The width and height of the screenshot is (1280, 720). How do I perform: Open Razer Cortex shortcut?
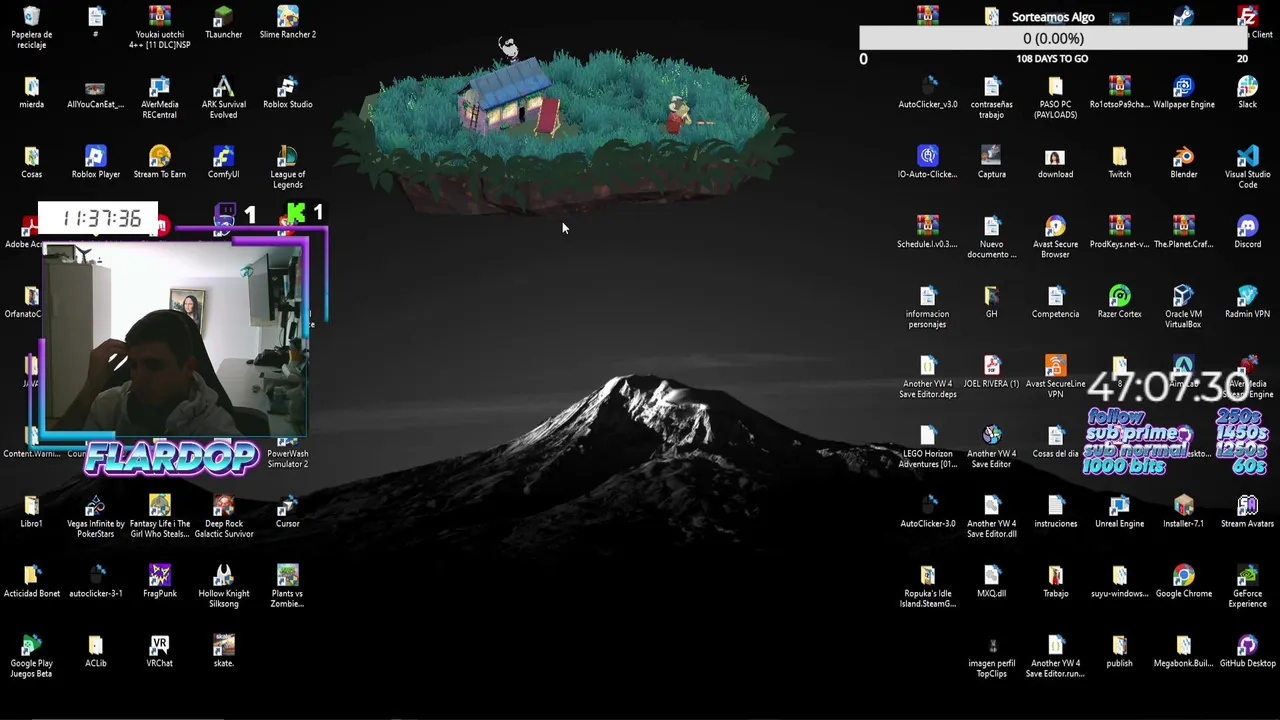1119,297
